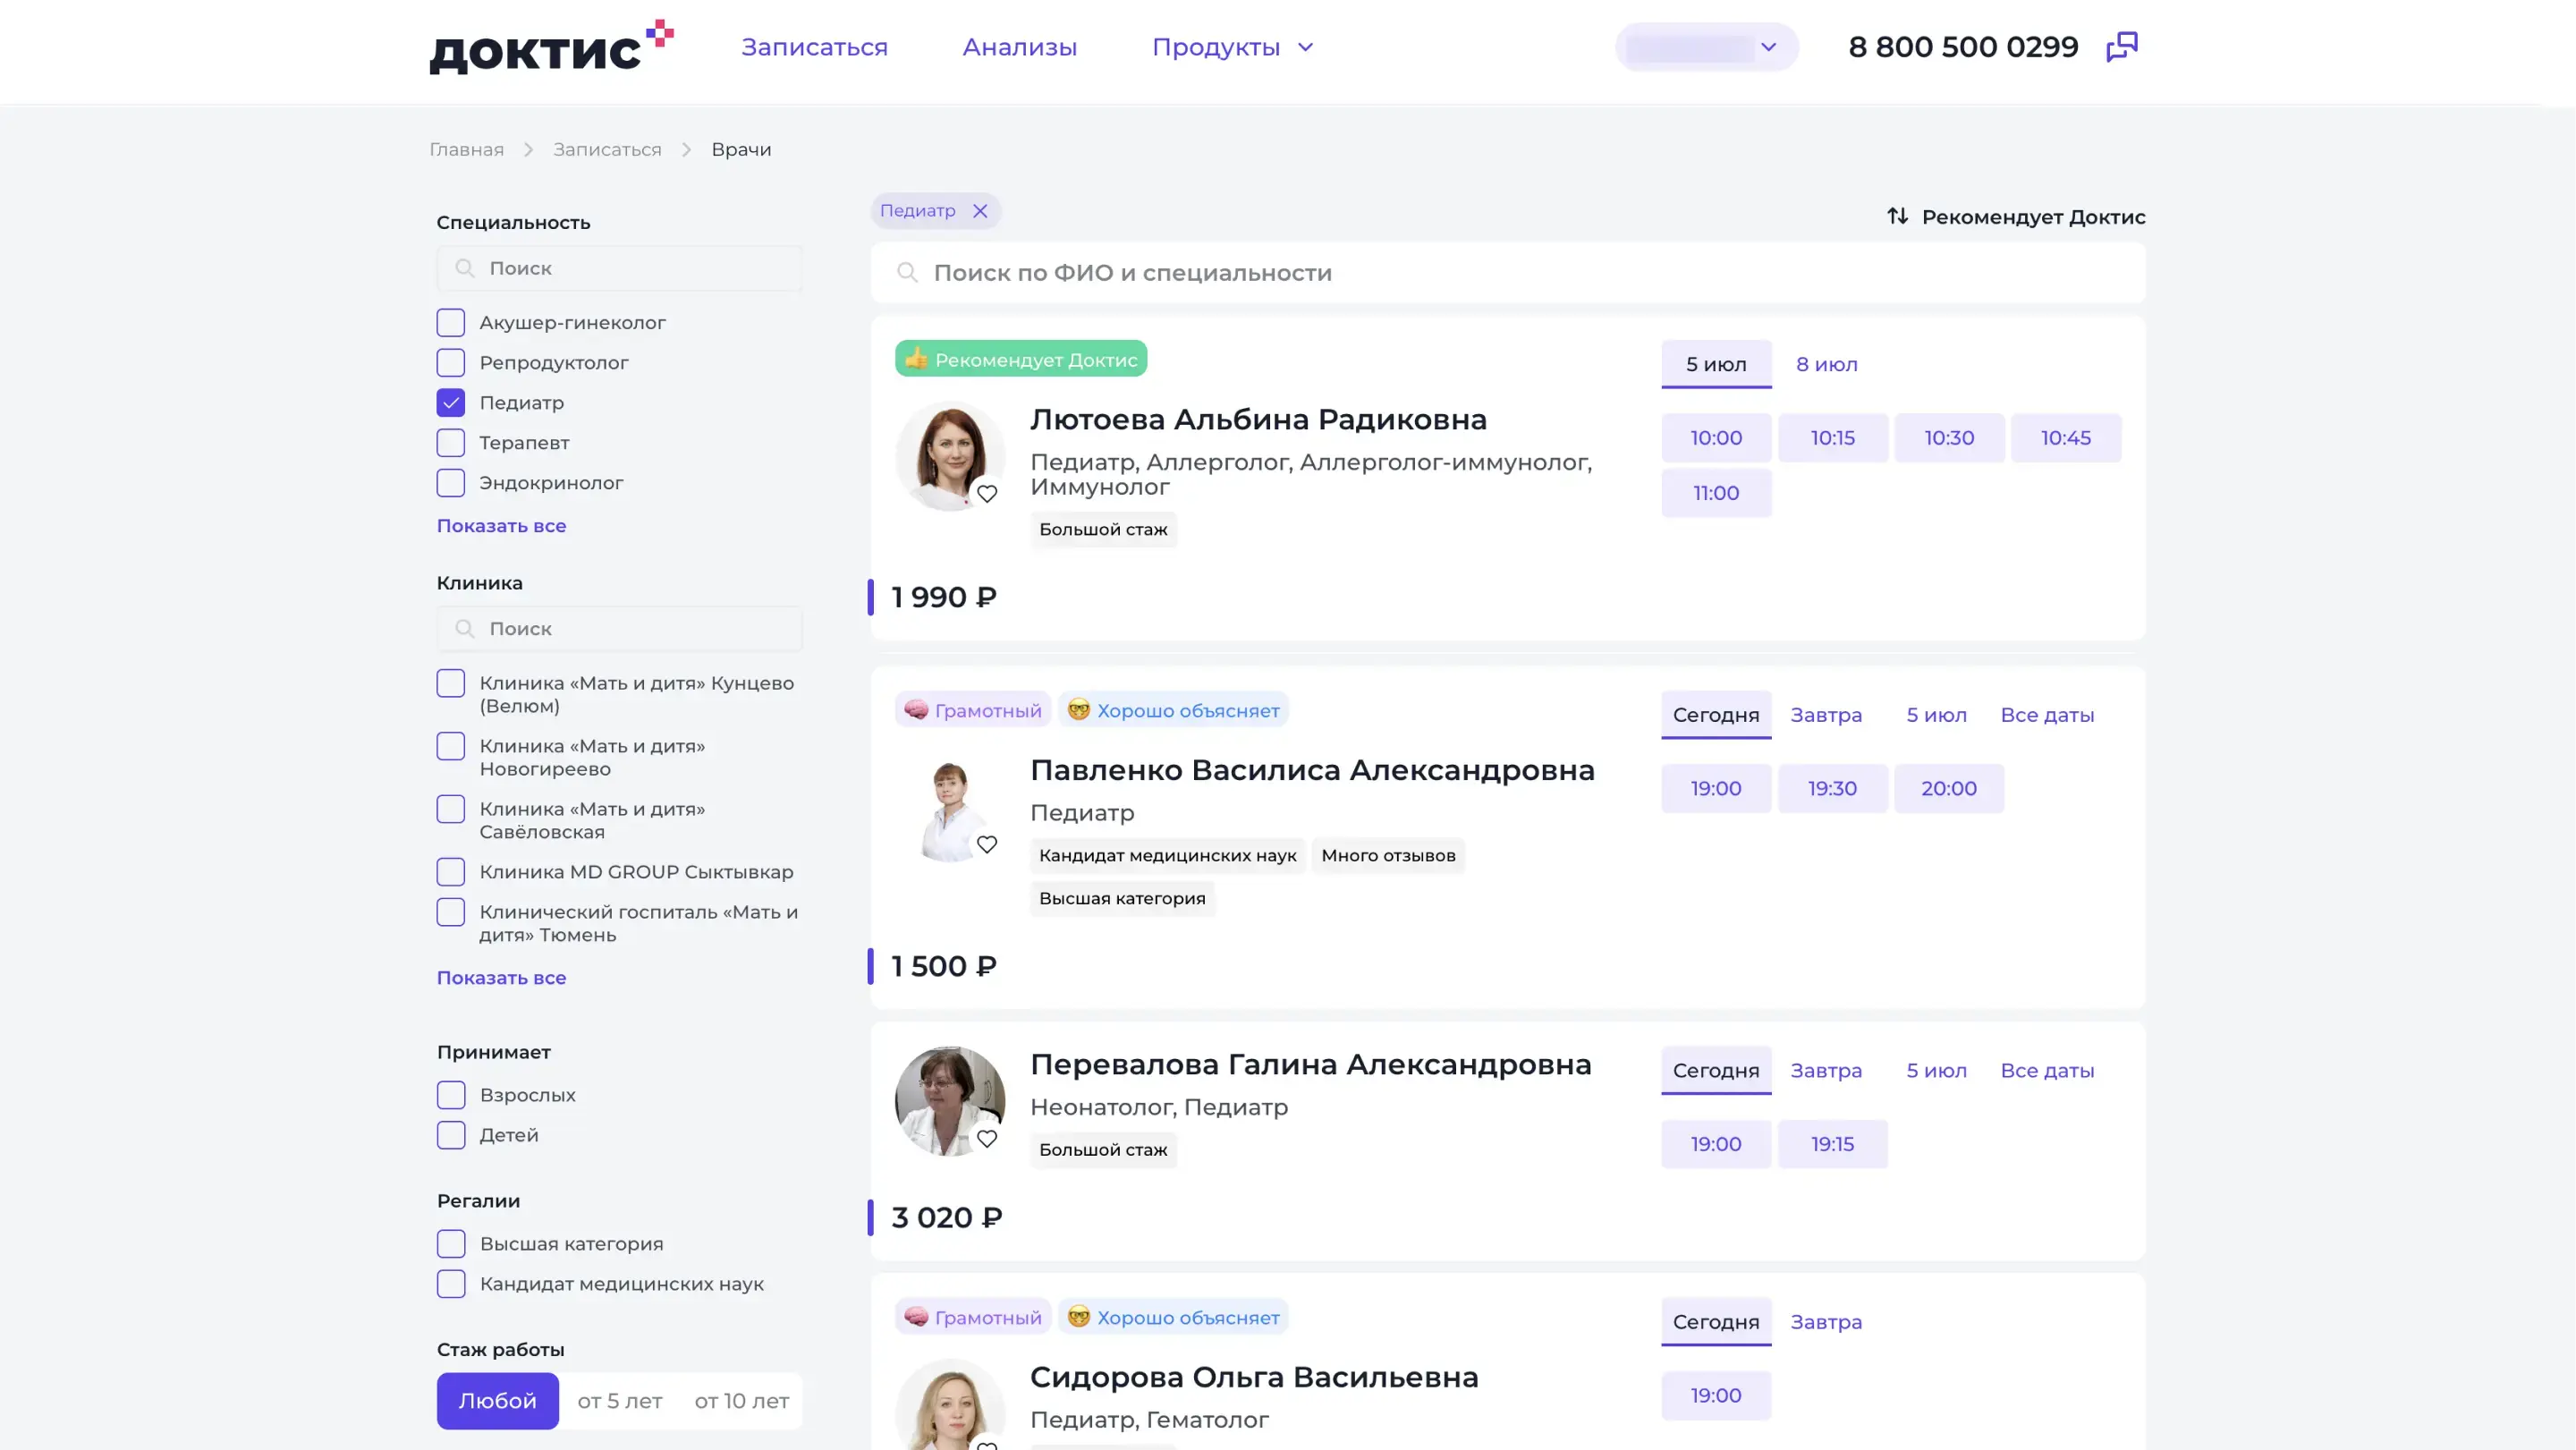Enable the Детей patients checkbox
The image size is (2576, 1450).
tap(451, 1135)
